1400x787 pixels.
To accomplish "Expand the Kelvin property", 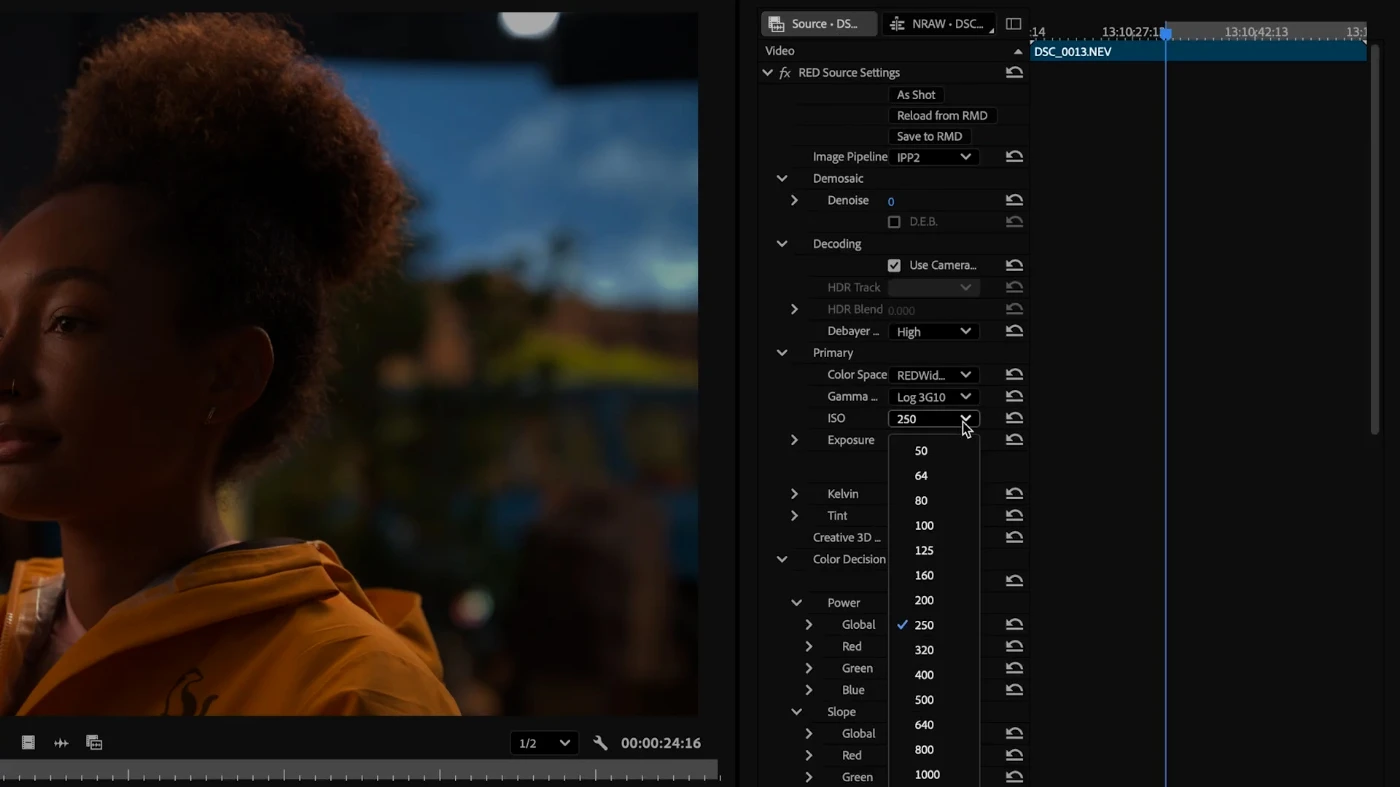I will [x=794, y=494].
